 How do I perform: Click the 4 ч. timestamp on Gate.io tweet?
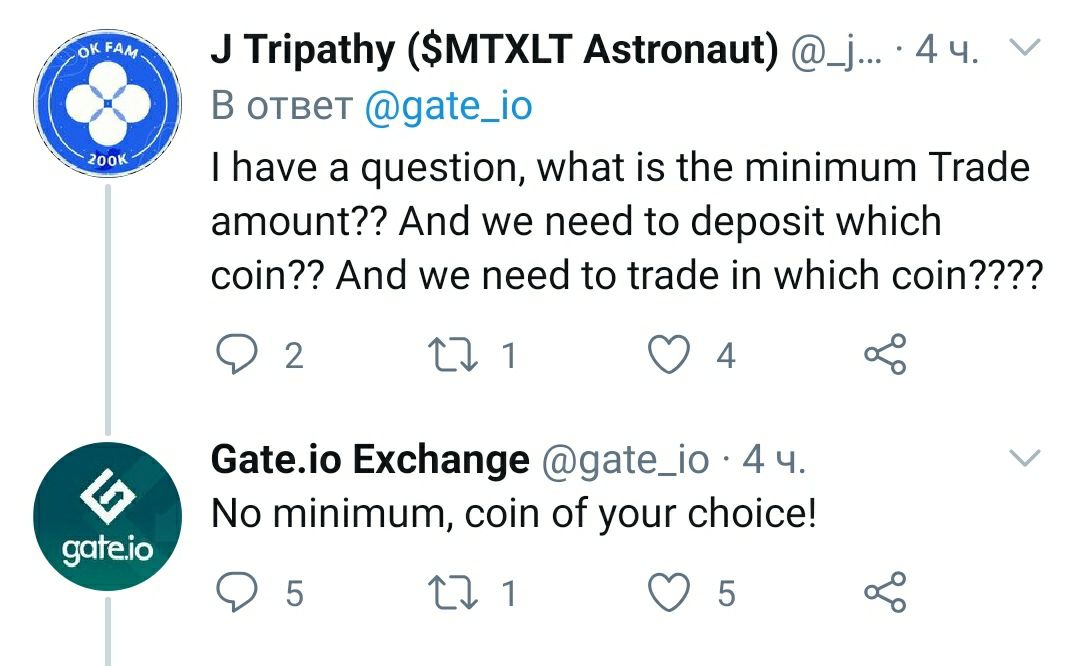click(x=775, y=460)
